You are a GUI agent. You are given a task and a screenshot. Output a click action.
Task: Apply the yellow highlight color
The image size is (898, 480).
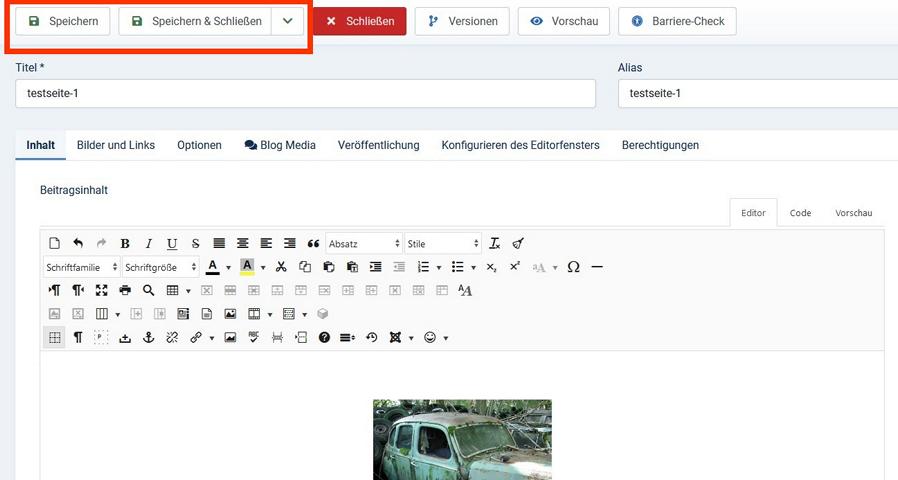[247, 267]
